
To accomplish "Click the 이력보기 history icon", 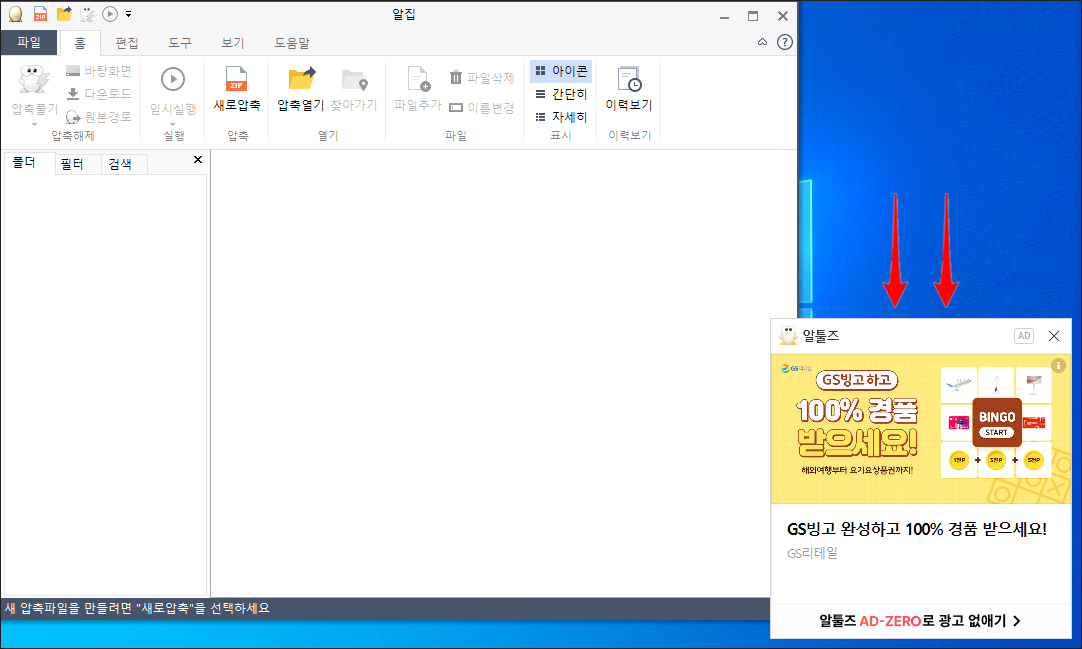I will click(629, 79).
